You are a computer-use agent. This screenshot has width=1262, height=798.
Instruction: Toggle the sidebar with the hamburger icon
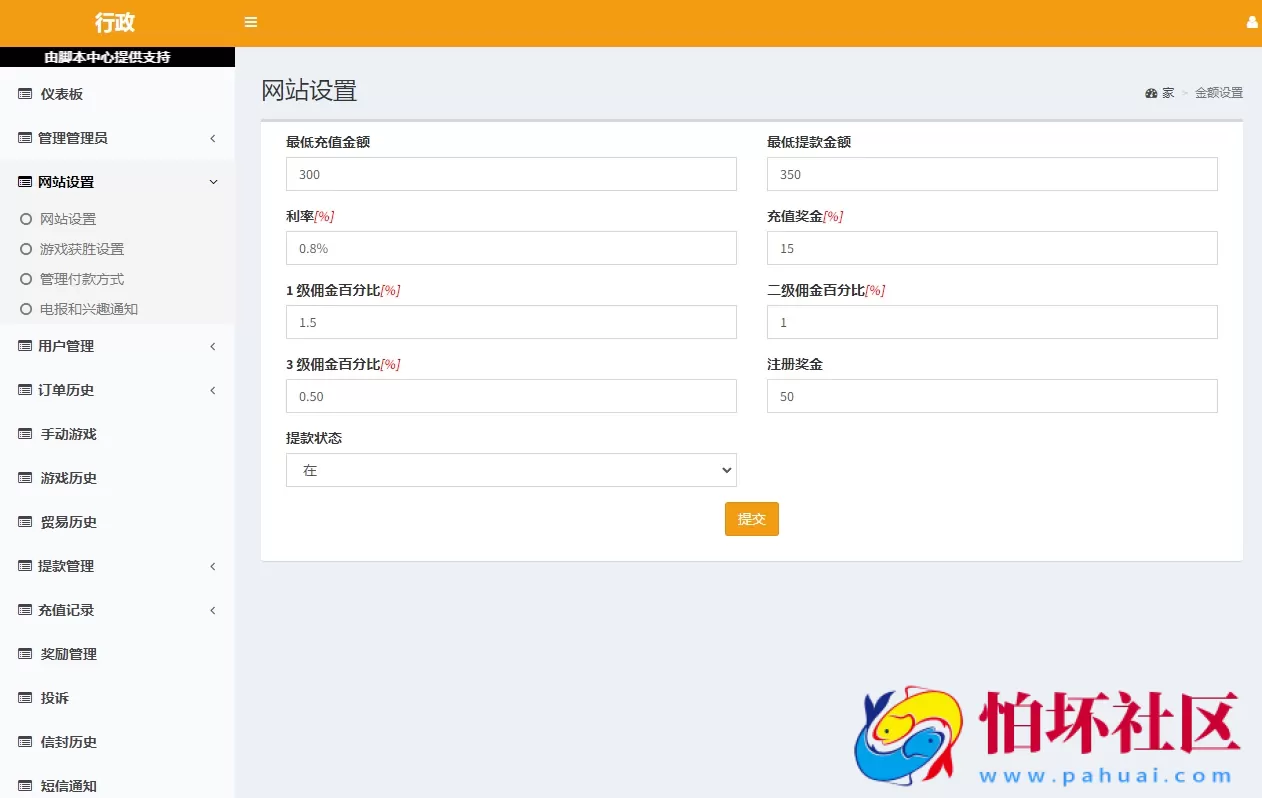[250, 22]
